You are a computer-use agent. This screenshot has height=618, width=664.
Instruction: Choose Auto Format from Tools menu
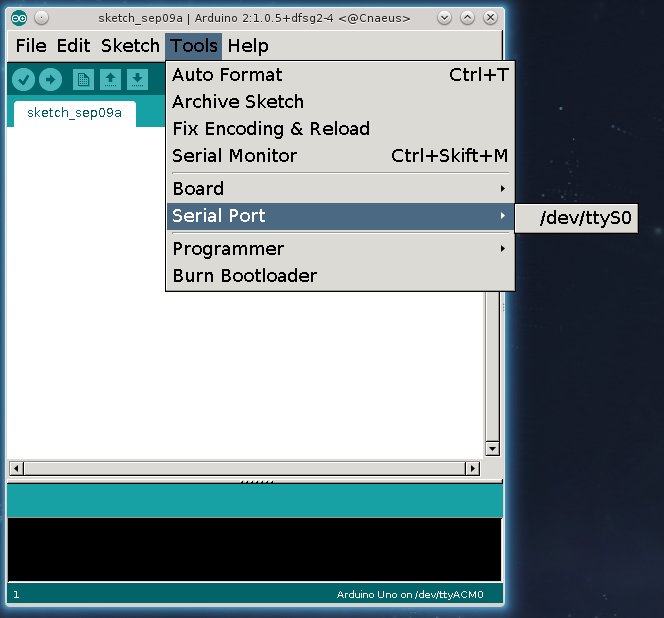click(340, 75)
